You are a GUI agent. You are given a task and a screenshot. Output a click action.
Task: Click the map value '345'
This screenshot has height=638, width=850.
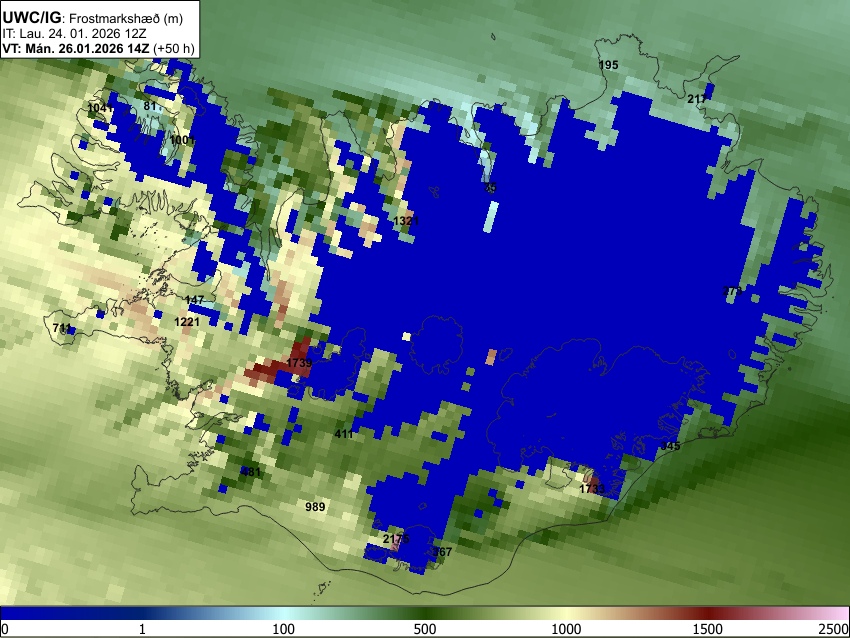coord(671,446)
